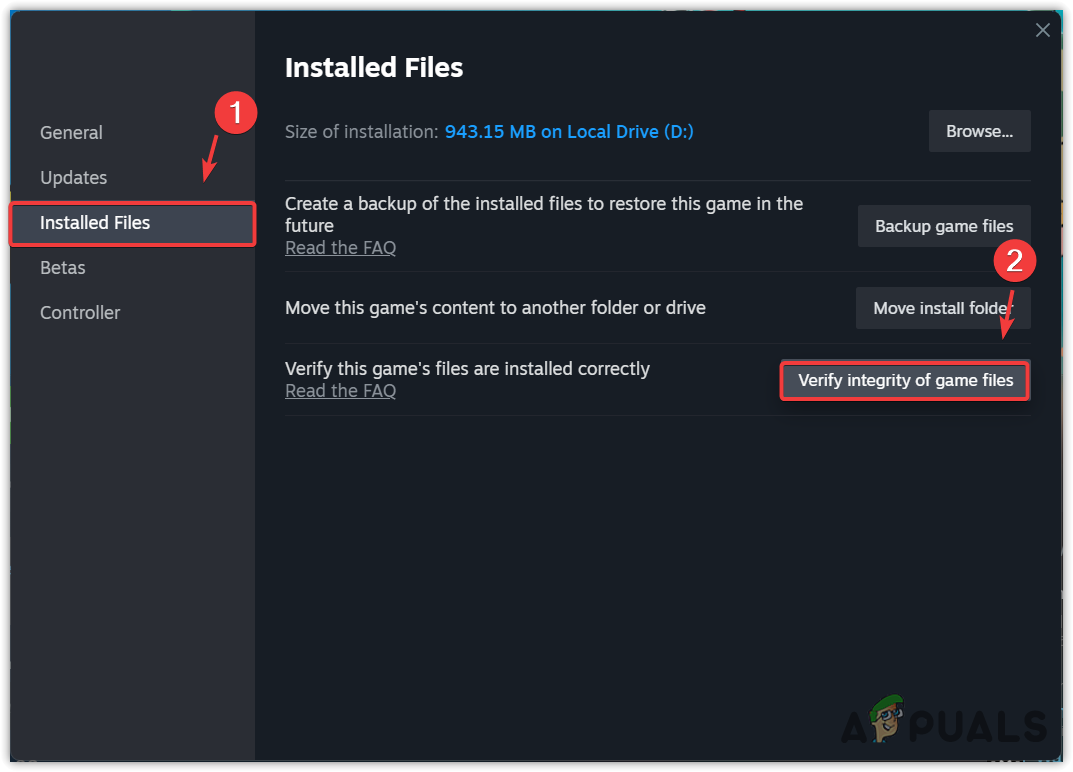Click the Browse... button
1073x772 pixels.
(x=979, y=131)
